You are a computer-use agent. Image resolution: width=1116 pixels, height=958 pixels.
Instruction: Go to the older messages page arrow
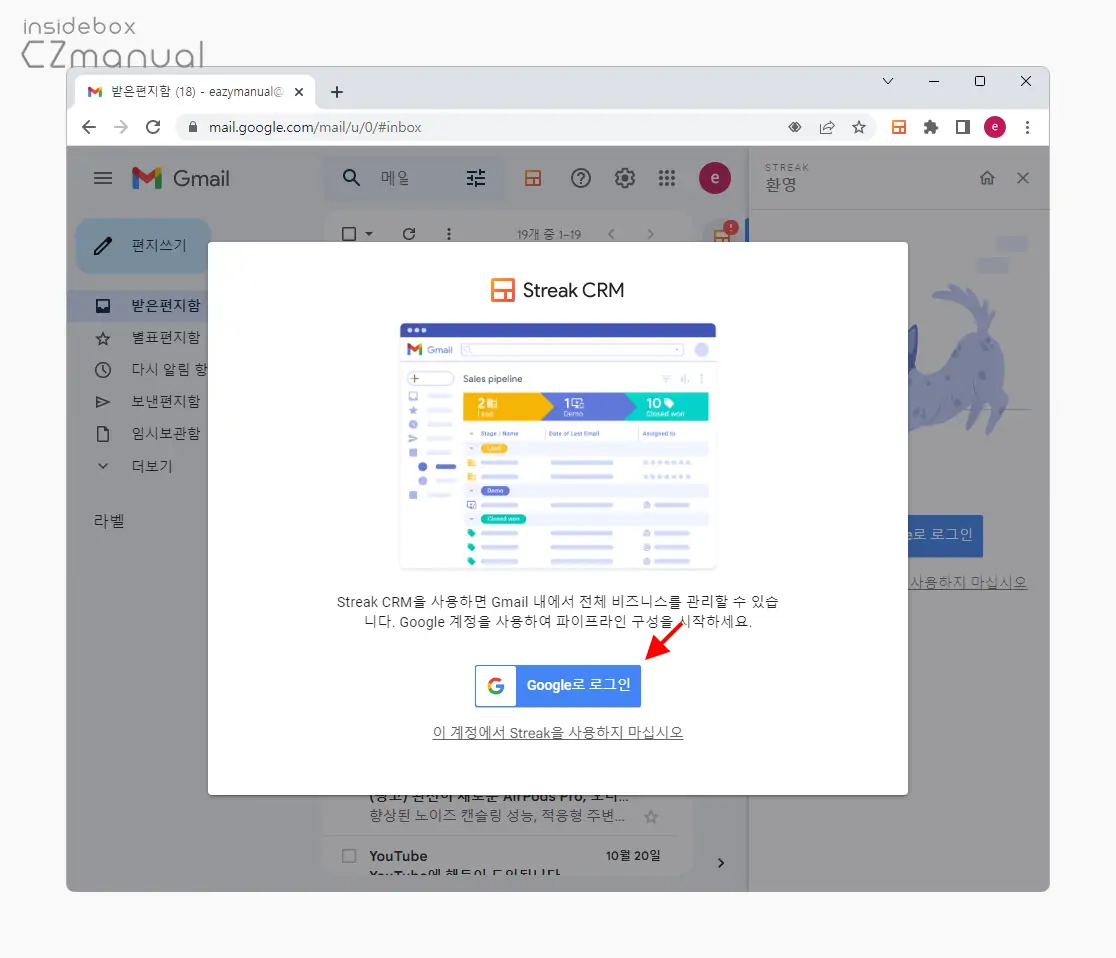650,233
